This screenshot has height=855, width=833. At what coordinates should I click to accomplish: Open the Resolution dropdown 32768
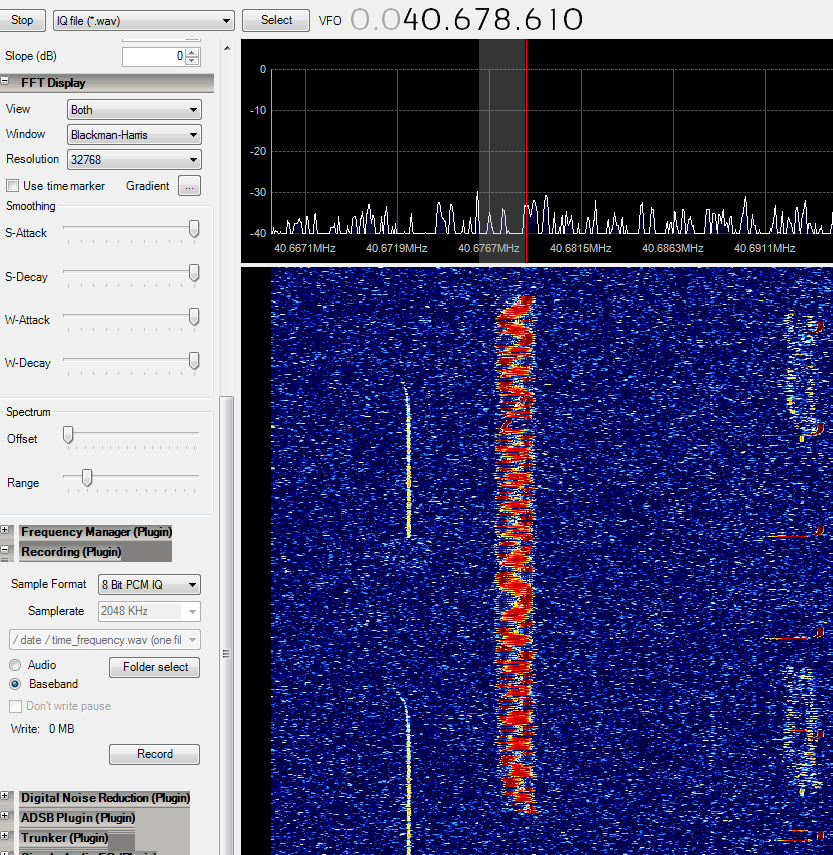[x=134, y=160]
